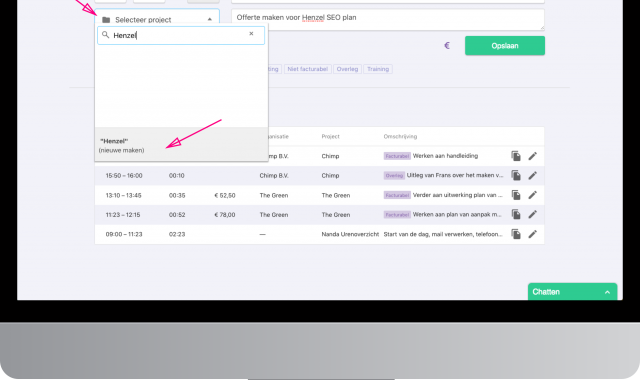The width and height of the screenshot is (640, 380).
Task: Expand the Chatten widget
Action: pos(572,292)
